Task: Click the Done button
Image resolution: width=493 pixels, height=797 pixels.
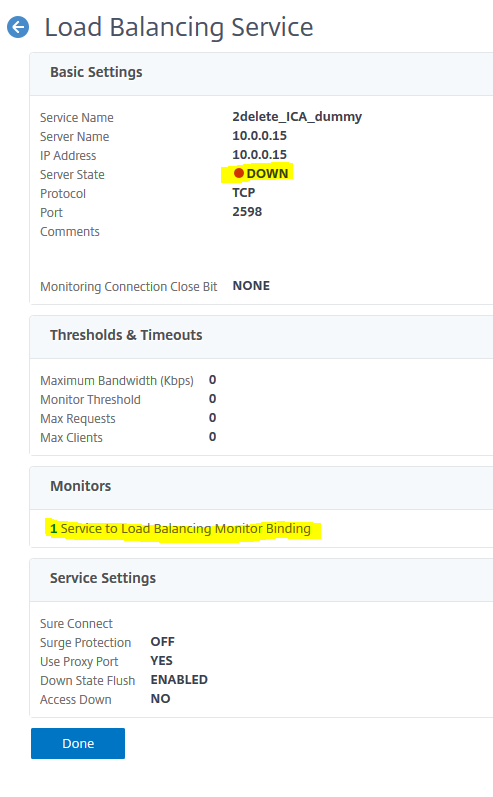Action: (x=78, y=743)
